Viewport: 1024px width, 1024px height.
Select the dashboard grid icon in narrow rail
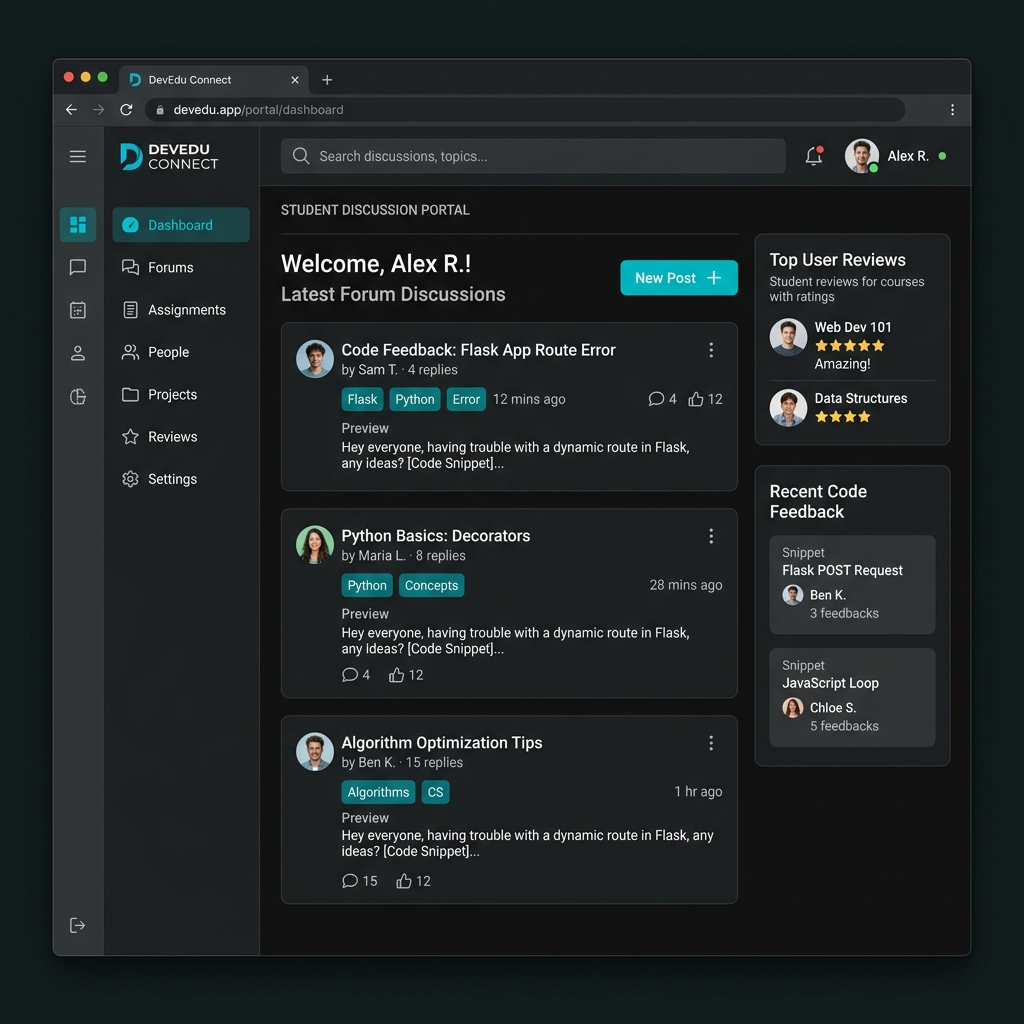coord(78,225)
